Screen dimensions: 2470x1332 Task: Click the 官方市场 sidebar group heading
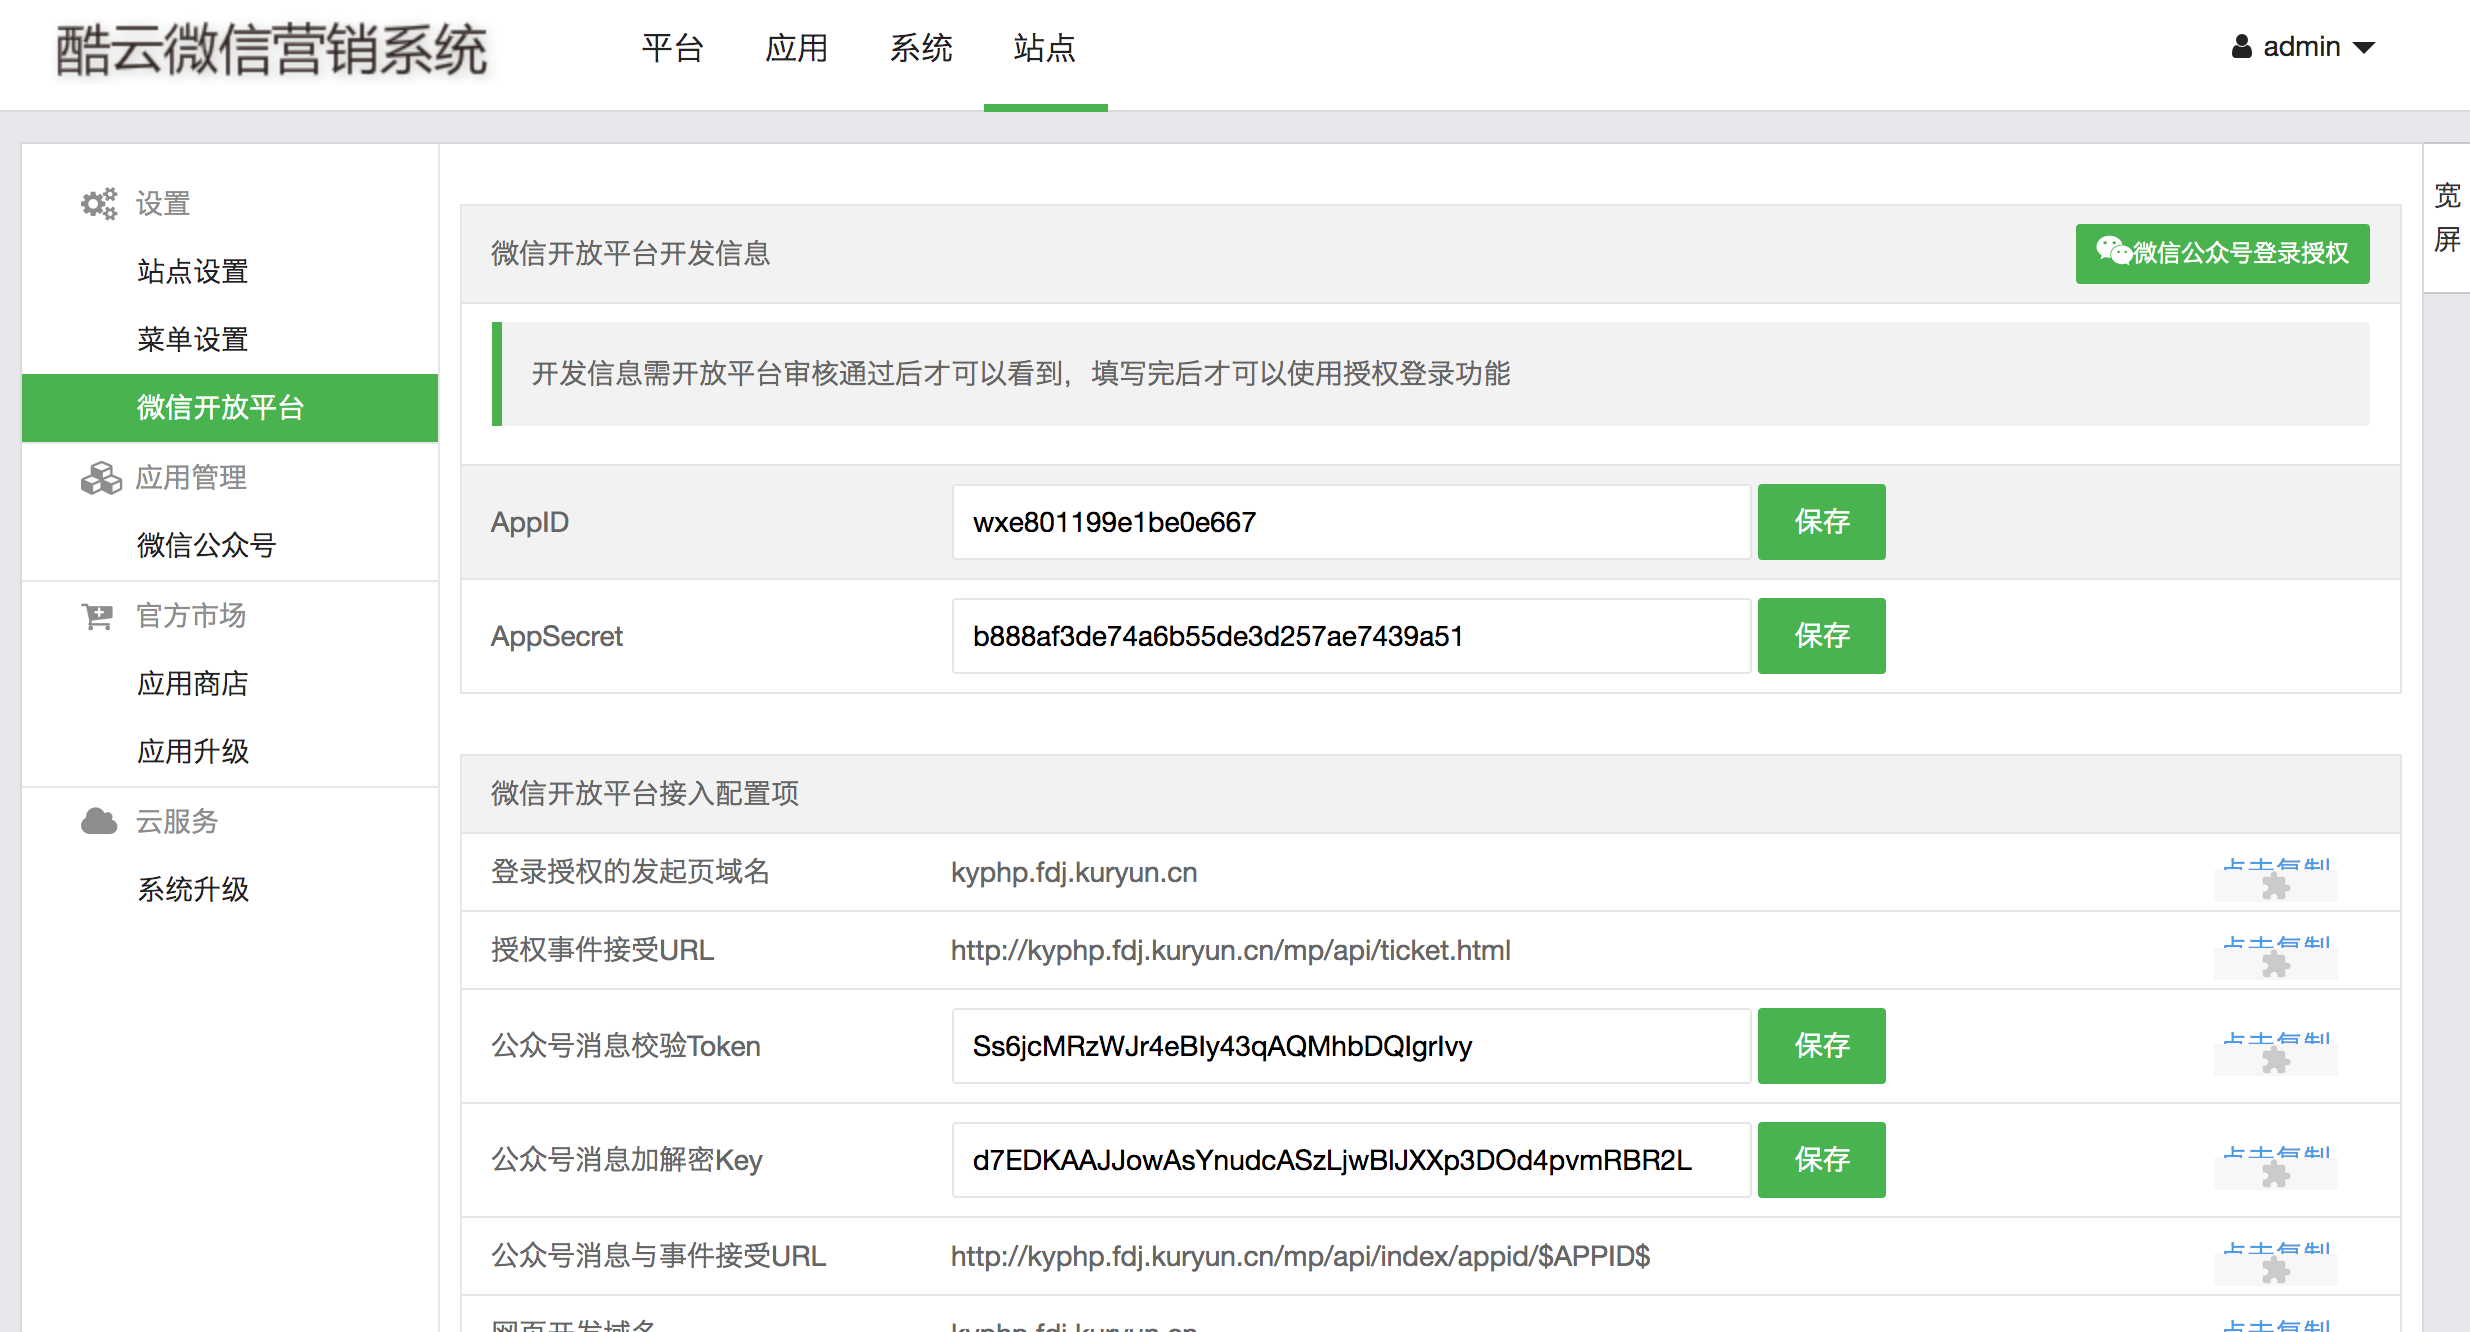coord(191,616)
